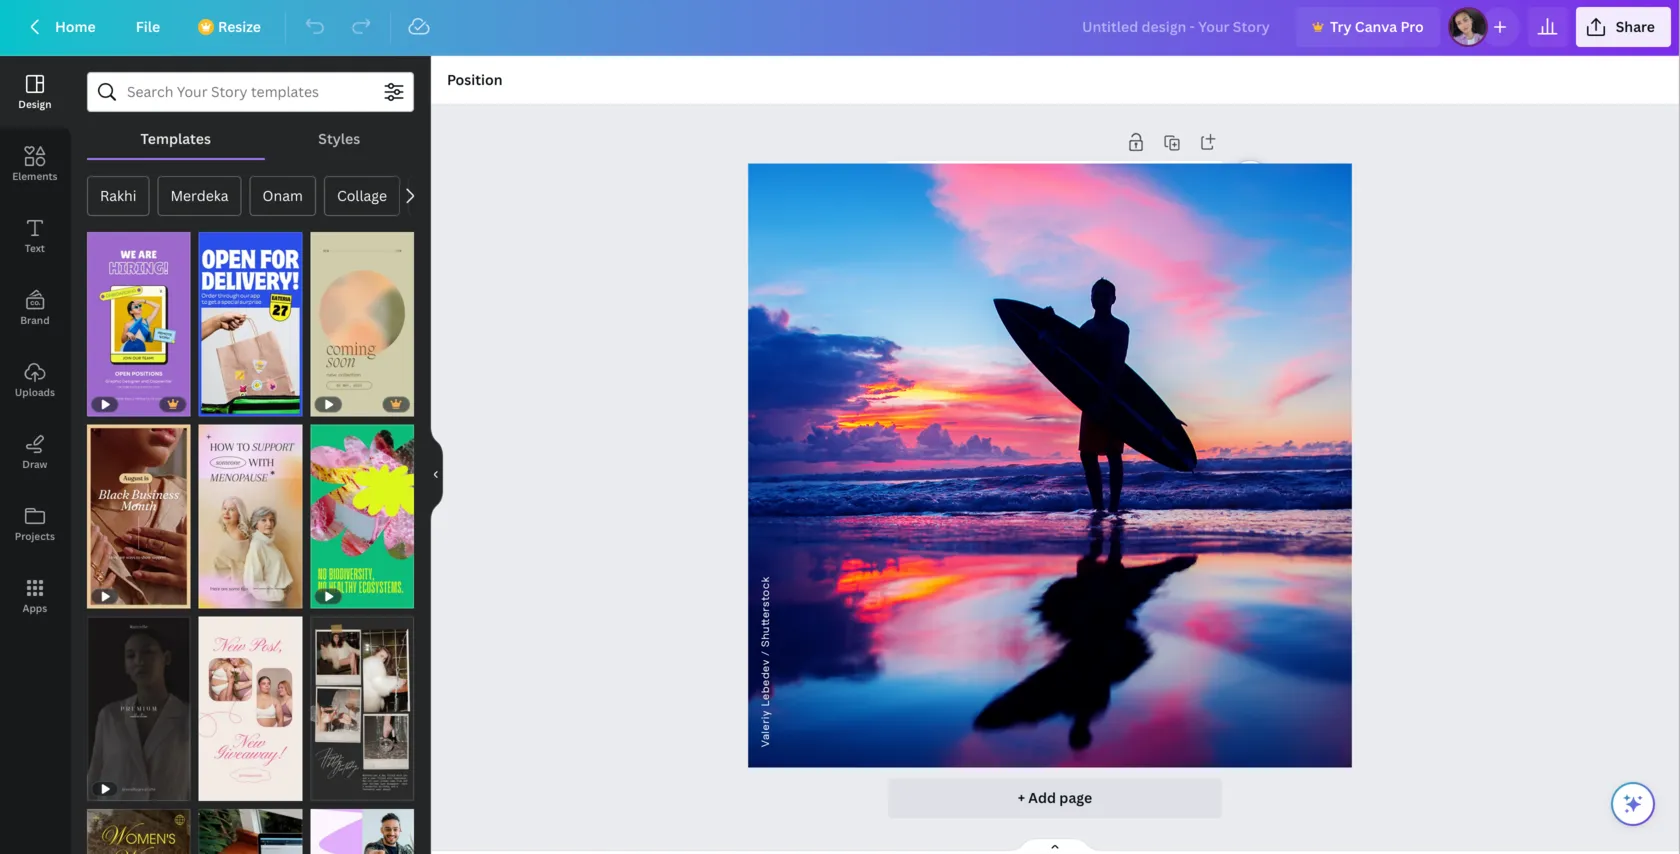The width and height of the screenshot is (1680, 854).
Task: Open the File menu
Action: [148, 27]
